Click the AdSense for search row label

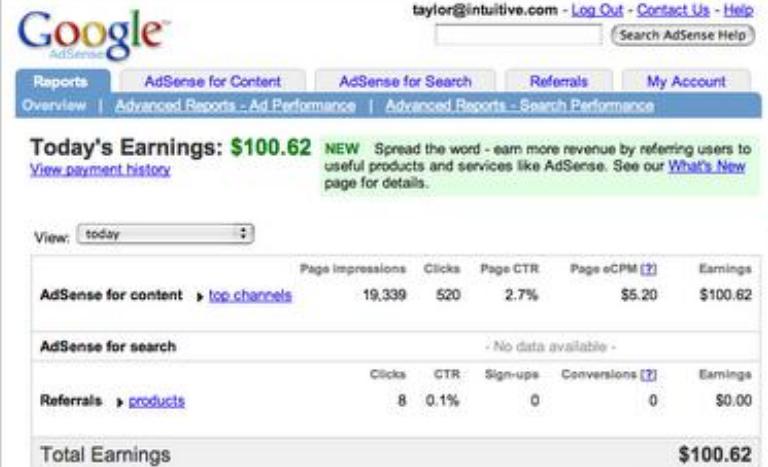point(108,346)
